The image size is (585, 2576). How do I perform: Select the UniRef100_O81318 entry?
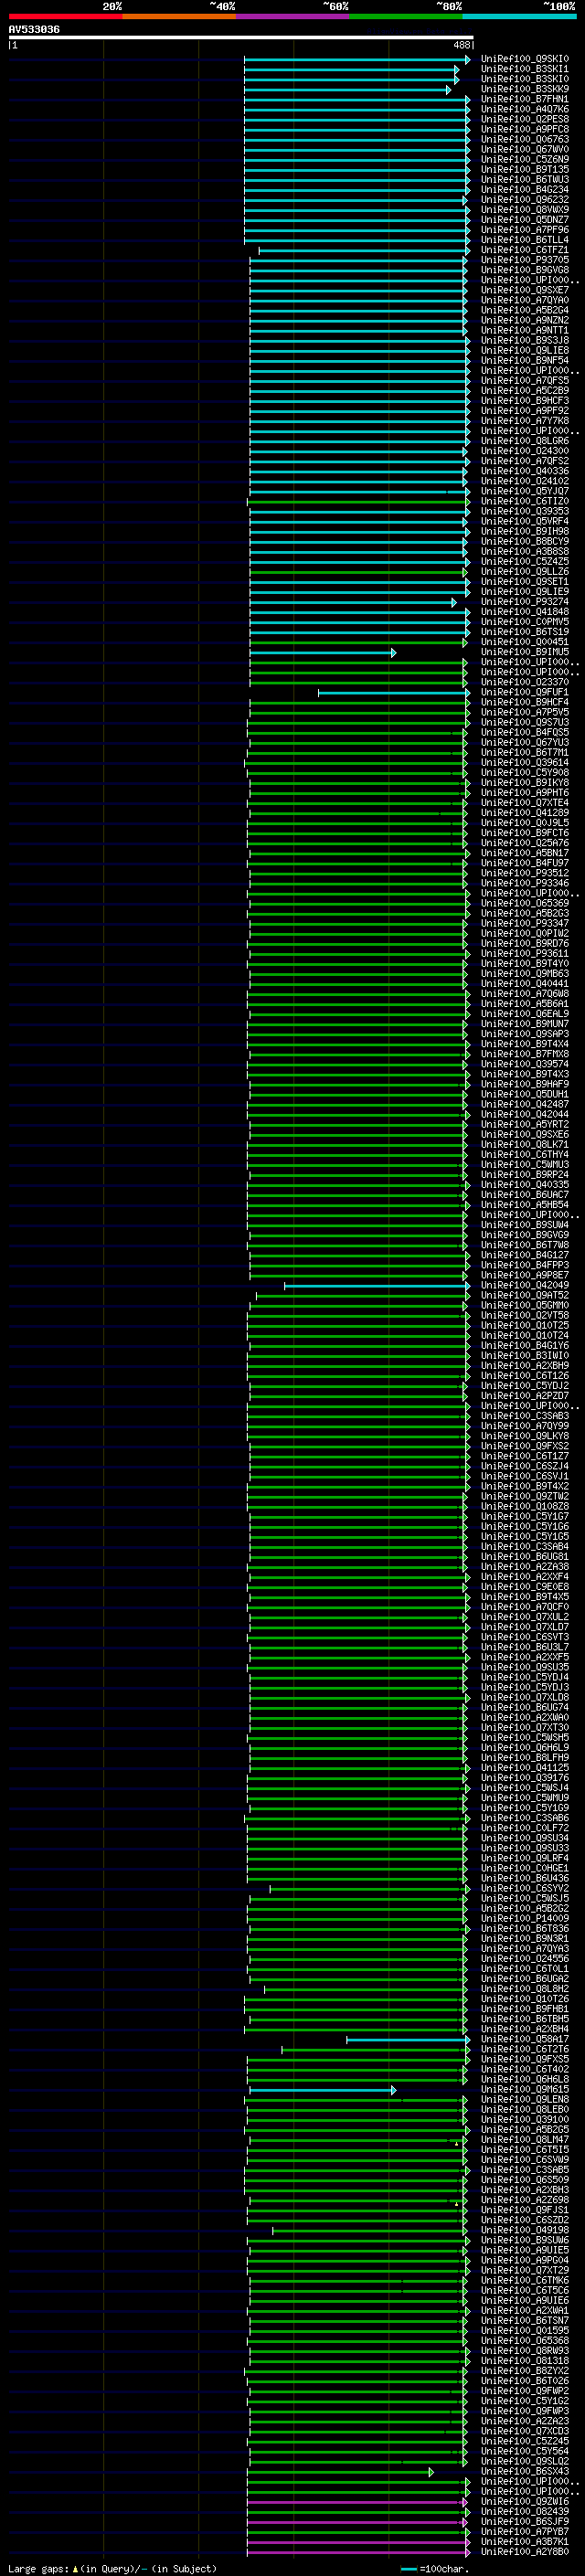pyautogui.click(x=525, y=2361)
